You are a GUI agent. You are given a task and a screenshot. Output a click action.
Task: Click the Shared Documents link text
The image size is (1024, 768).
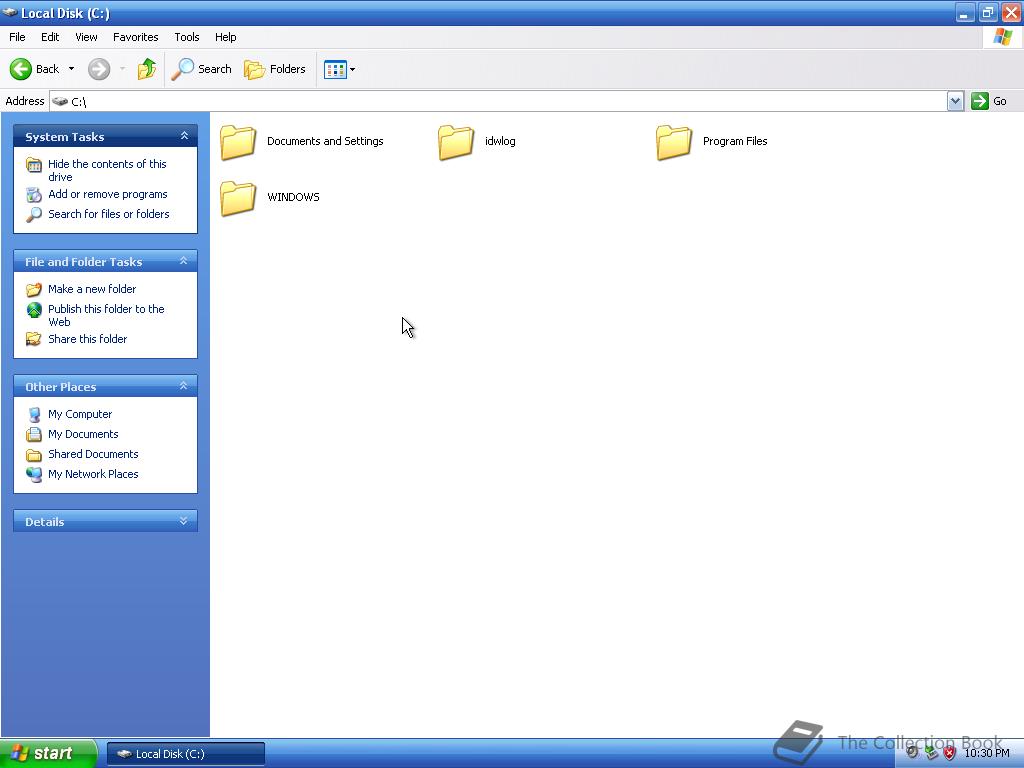93,454
